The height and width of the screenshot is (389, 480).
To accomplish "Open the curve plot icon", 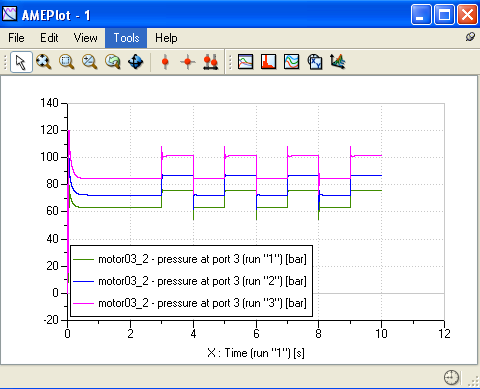I will tap(246, 62).
